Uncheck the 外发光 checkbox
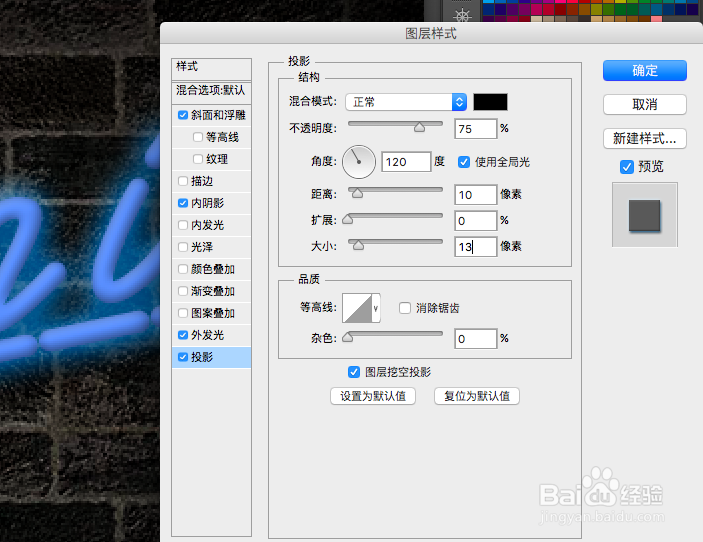703x542 pixels. pos(182,335)
